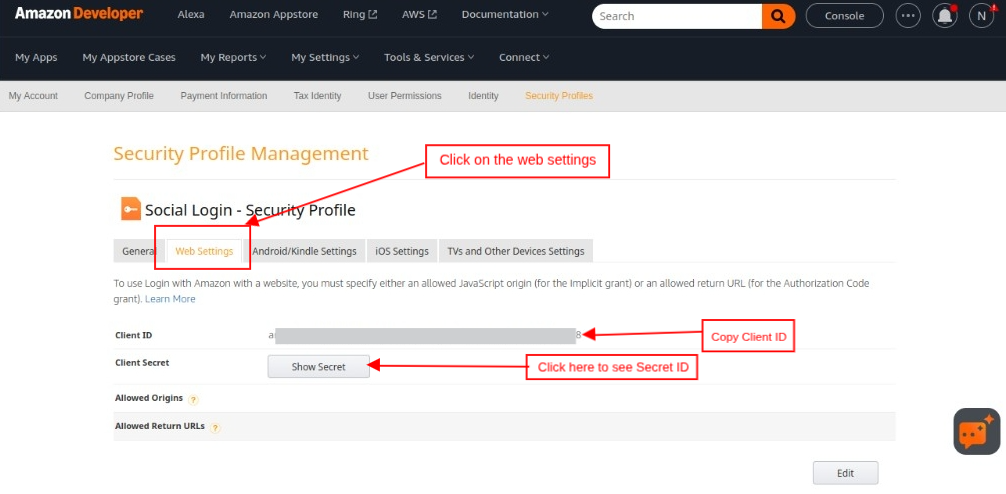
Task: Click the Amazon Developer logo
Action: coord(79,14)
